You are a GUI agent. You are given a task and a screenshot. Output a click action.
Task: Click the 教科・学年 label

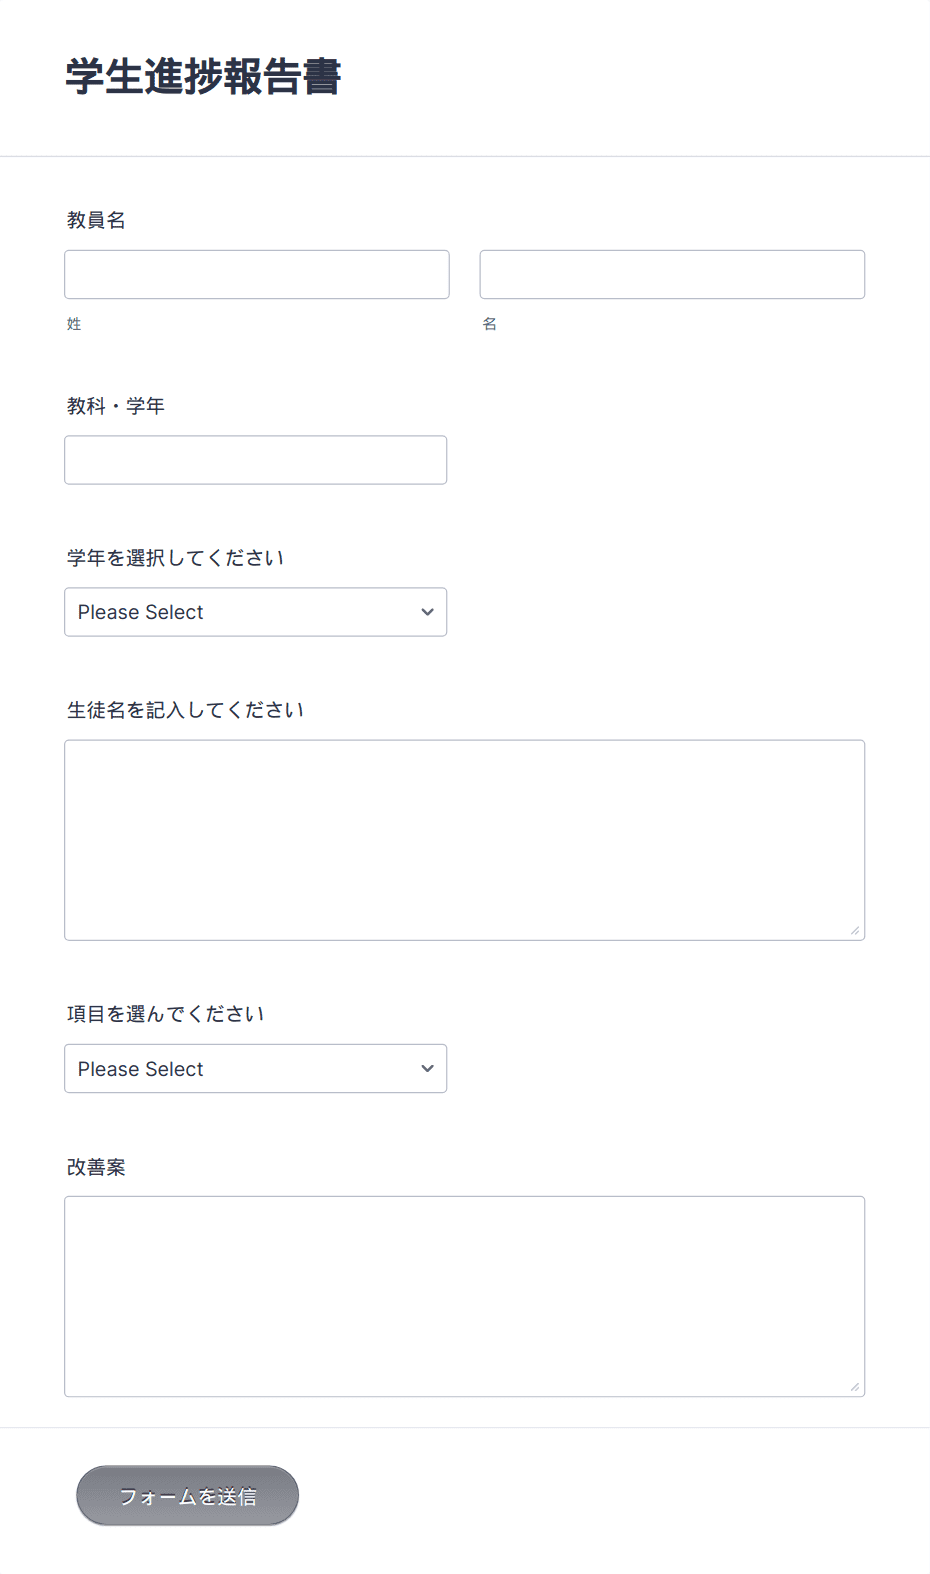[116, 406]
